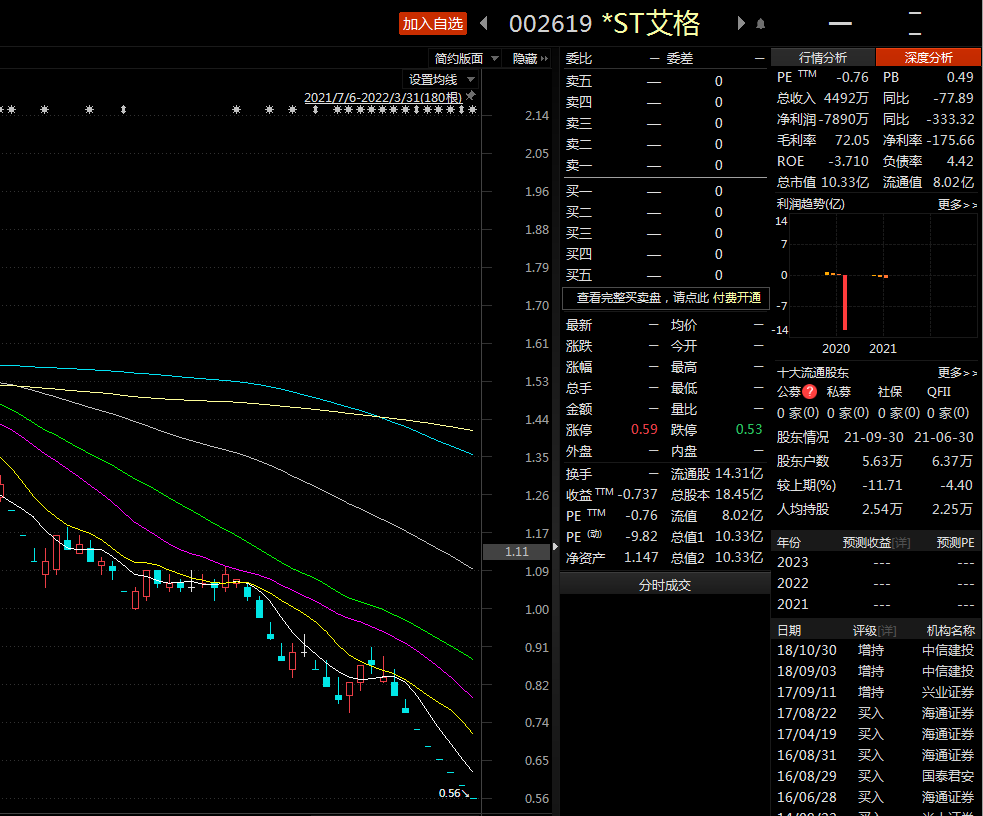
Task: Open 更多>> beside 利润趋势(亿)
Action: point(957,204)
